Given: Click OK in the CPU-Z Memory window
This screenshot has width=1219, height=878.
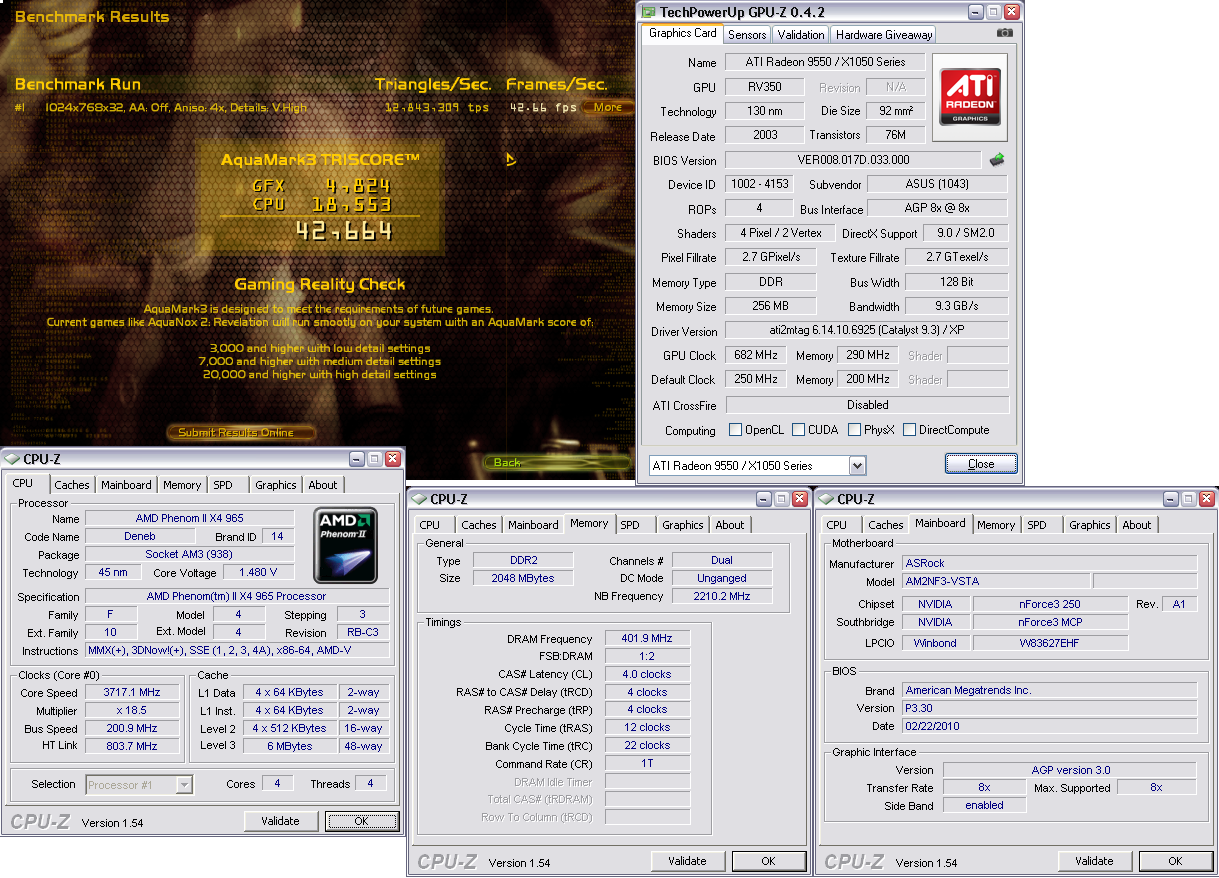Looking at the screenshot, I should 769,861.
